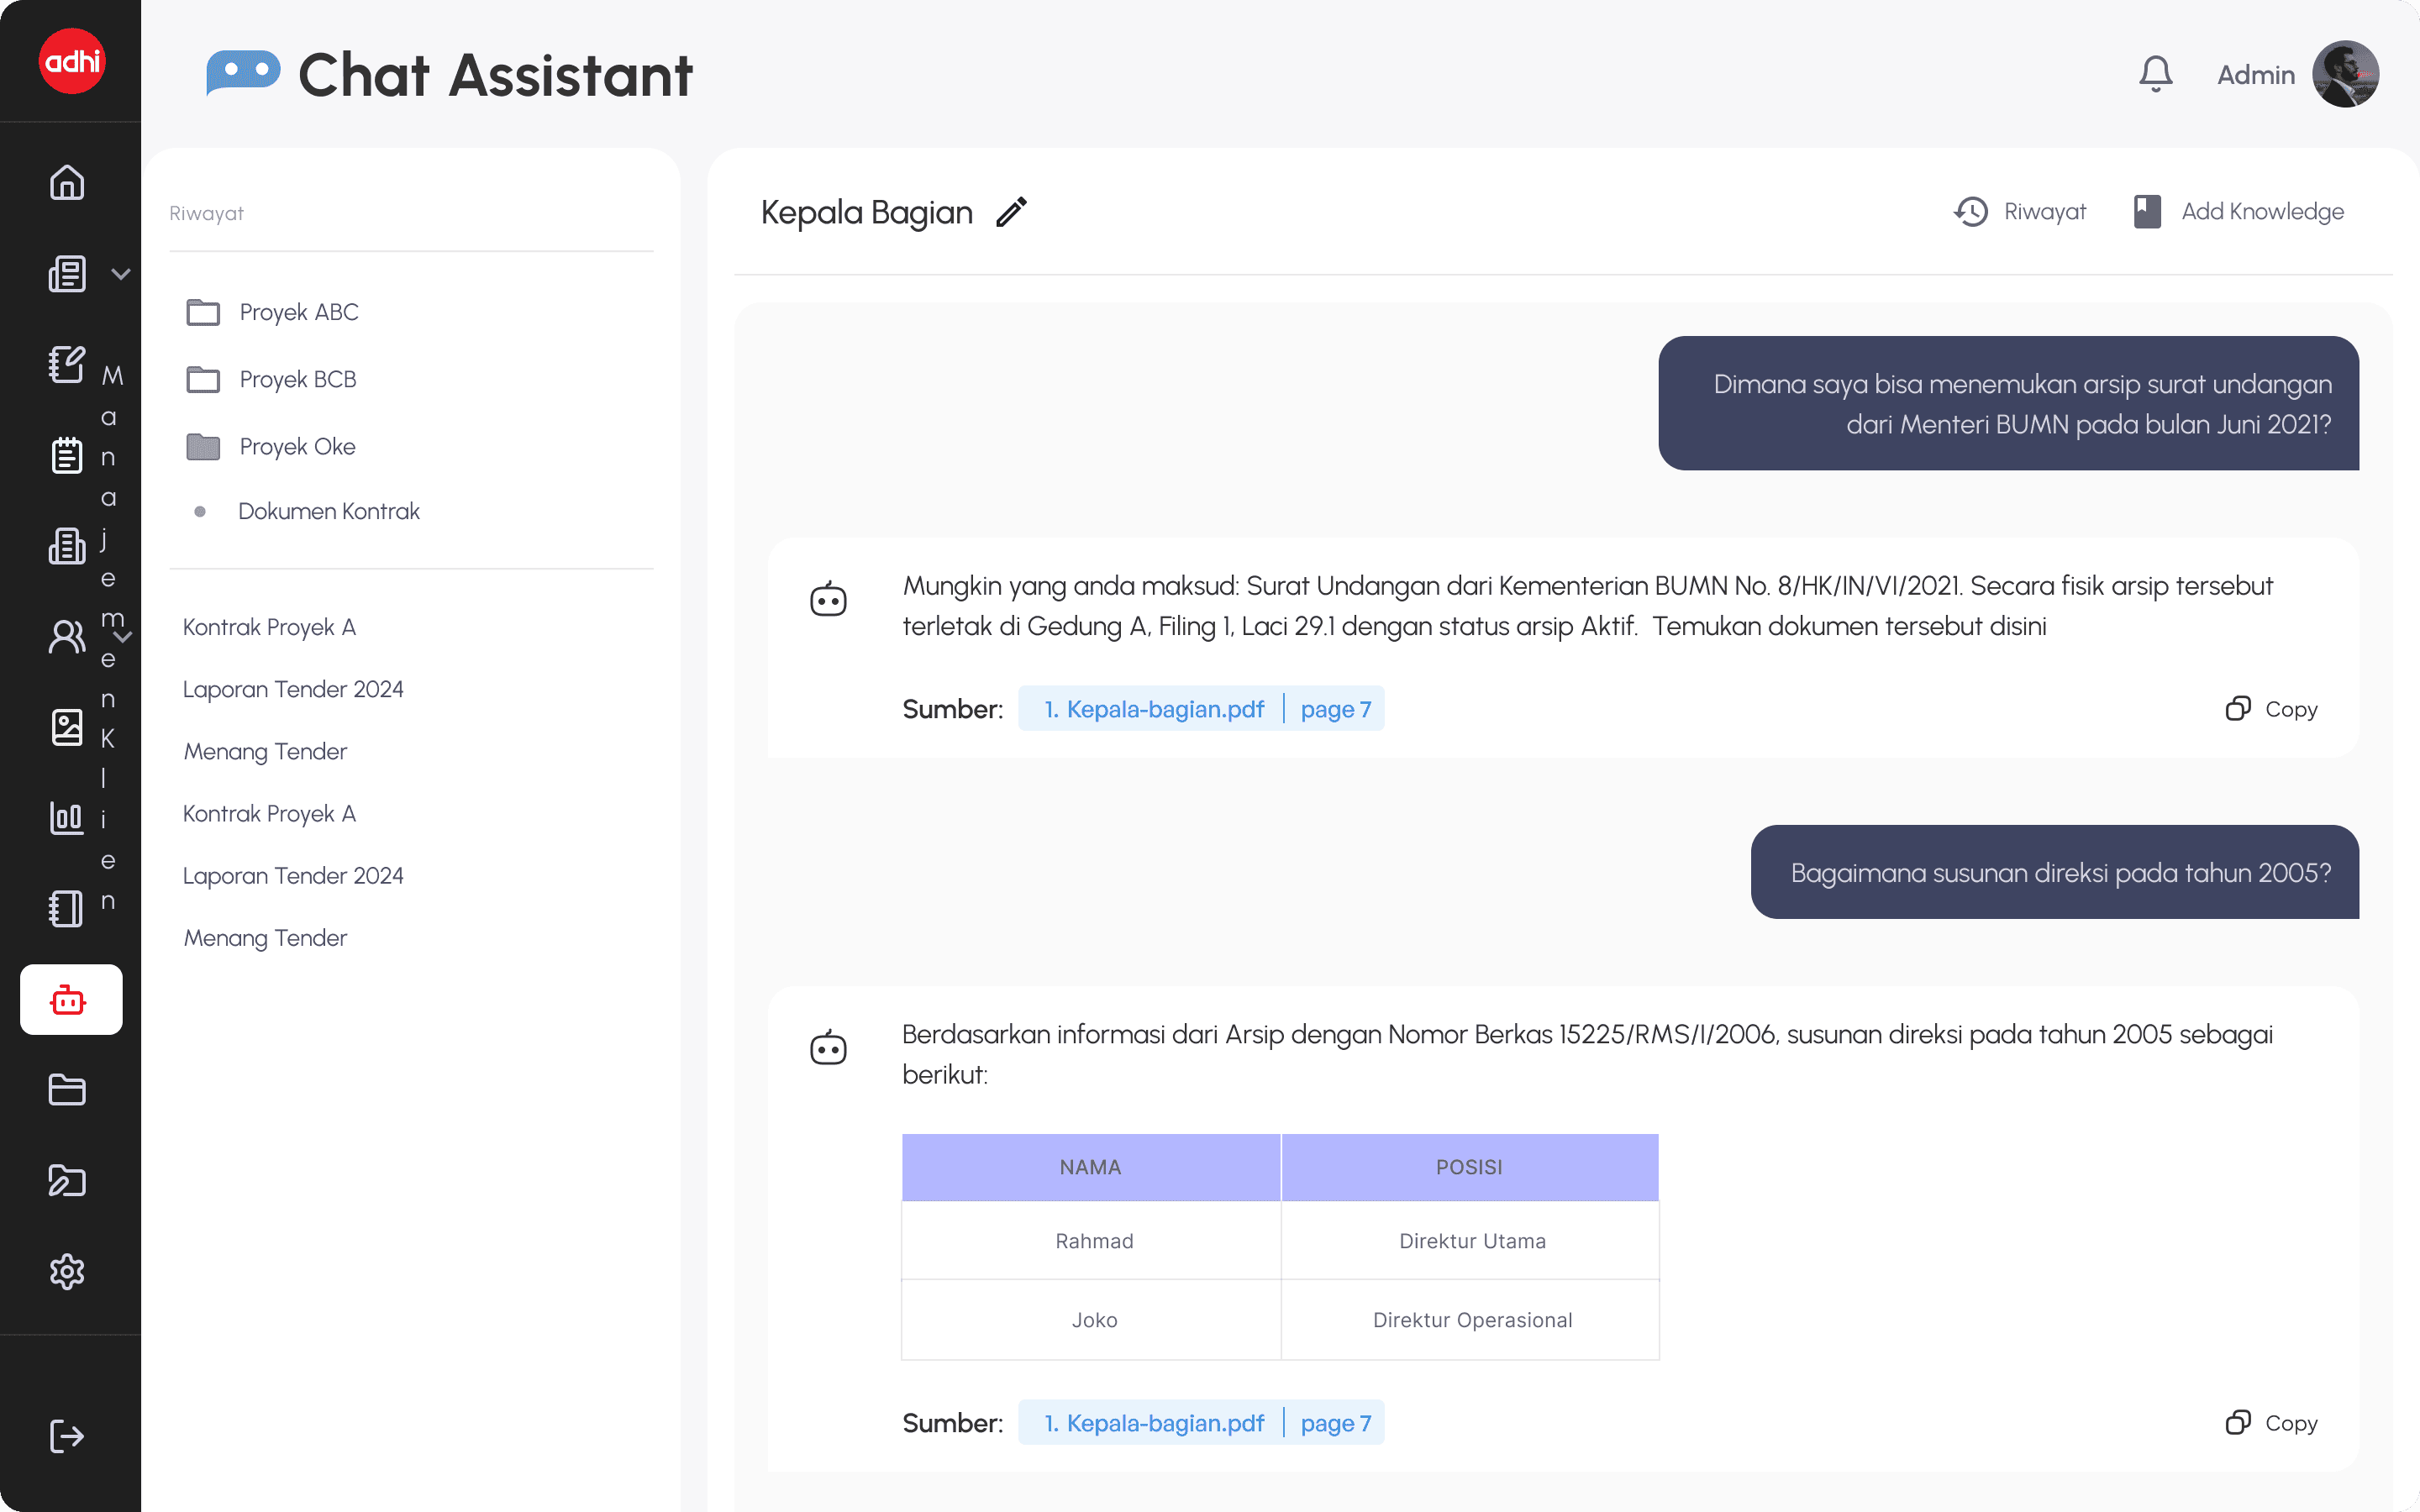Select the Joko table cell
Image resolution: width=2420 pixels, height=1512 pixels.
1091,1320
